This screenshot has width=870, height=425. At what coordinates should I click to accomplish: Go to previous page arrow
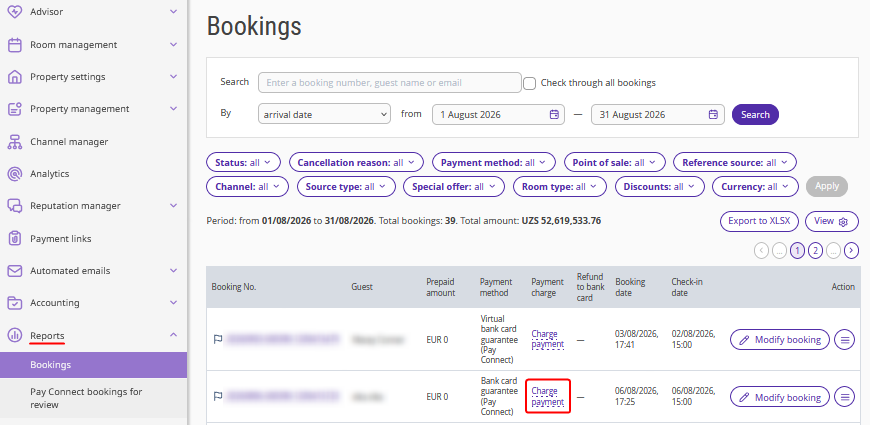(x=761, y=251)
